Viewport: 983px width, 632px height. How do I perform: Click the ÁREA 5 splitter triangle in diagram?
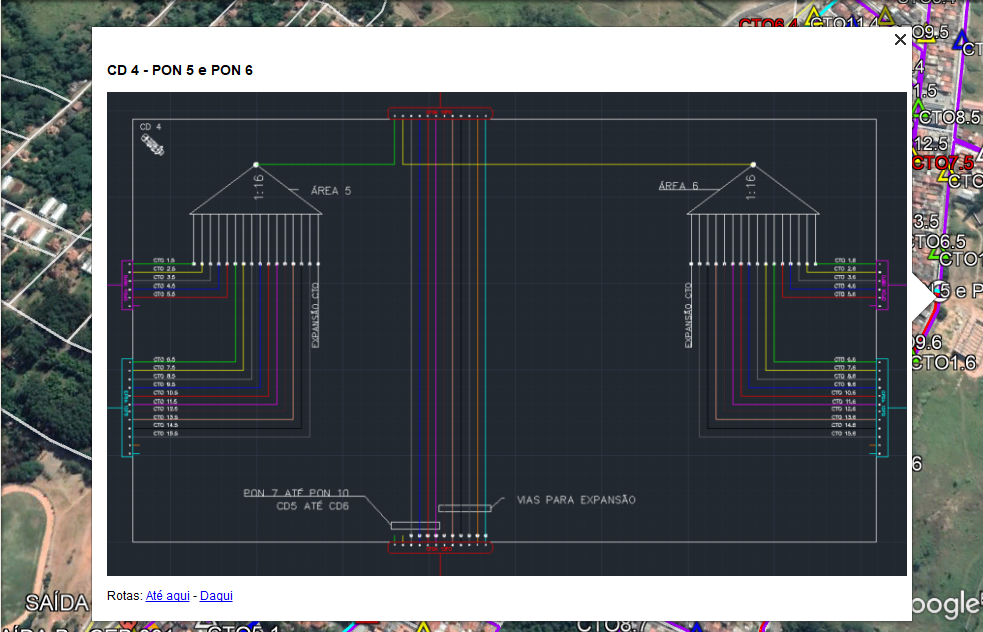pos(256,190)
